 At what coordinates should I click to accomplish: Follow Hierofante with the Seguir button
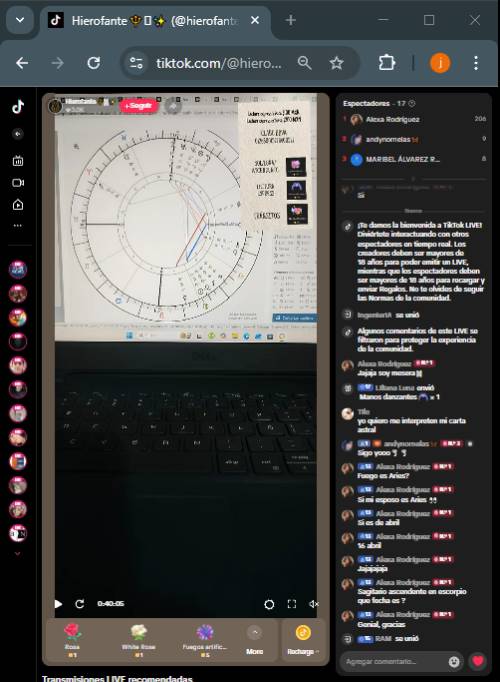(x=138, y=106)
